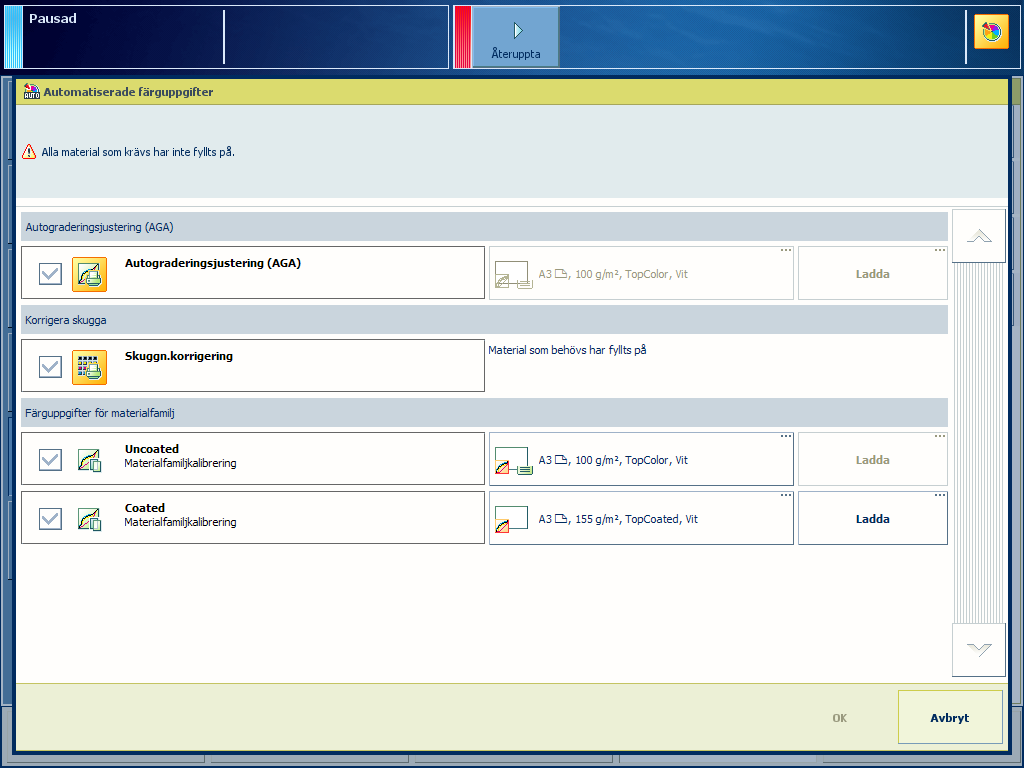
Task: Open the color wheel icon in top bar
Action: [991, 31]
